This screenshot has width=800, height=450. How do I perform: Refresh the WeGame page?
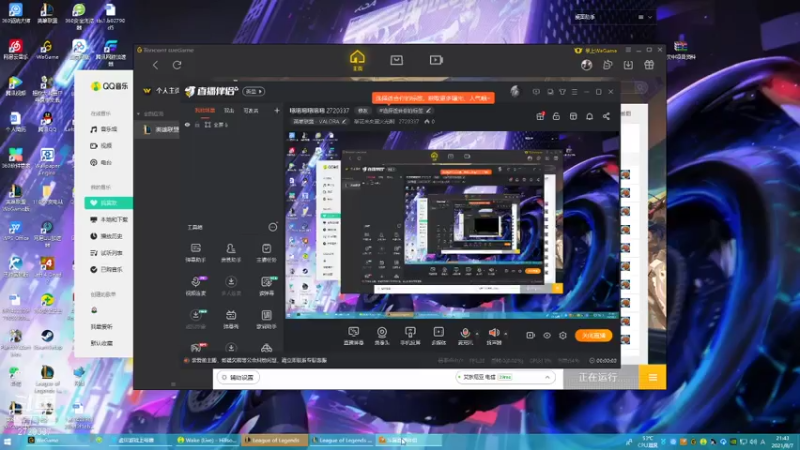point(177,65)
